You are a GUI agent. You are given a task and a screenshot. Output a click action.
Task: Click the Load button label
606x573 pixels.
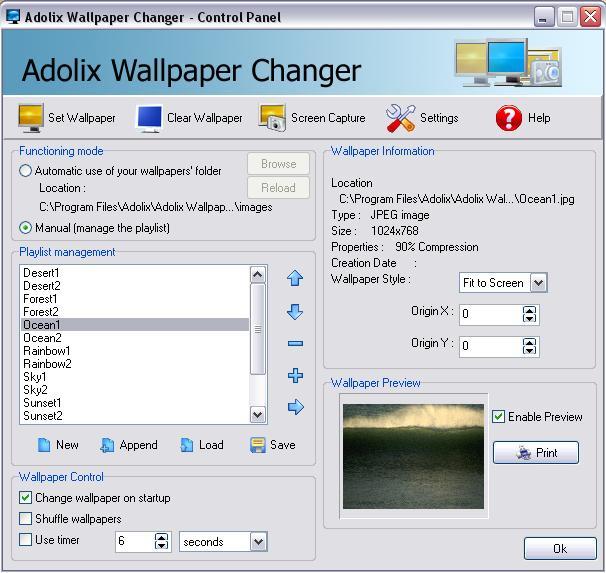pyautogui.click(x=211, y=445)
